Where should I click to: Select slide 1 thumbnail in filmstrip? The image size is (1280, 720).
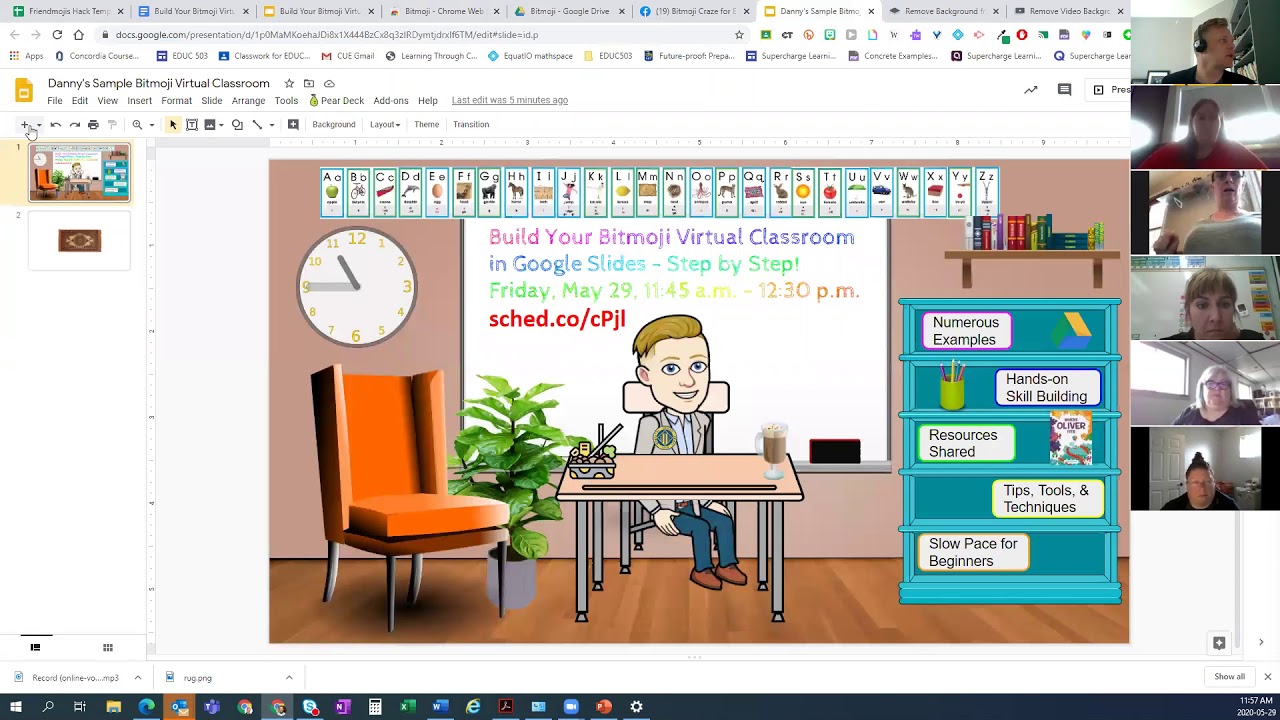coord(79,172)
